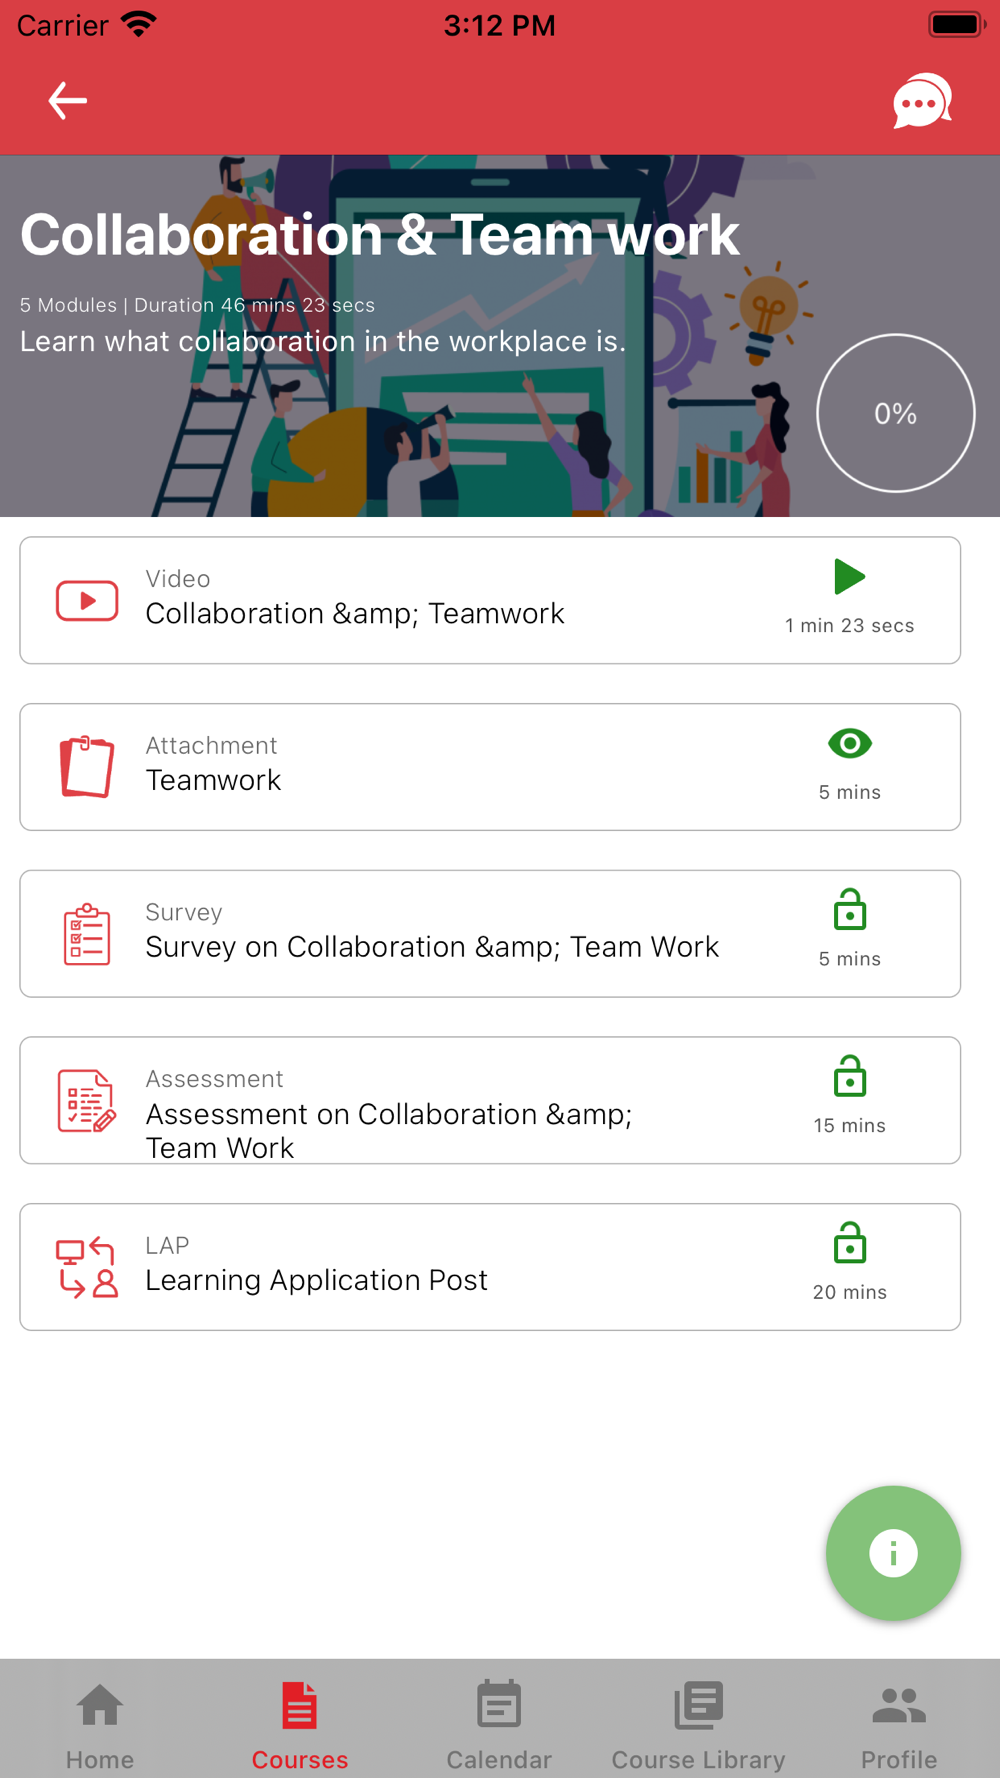
Task: Open the Survey on Collaboration & Team Work title
Action: (x=432, y=947)
